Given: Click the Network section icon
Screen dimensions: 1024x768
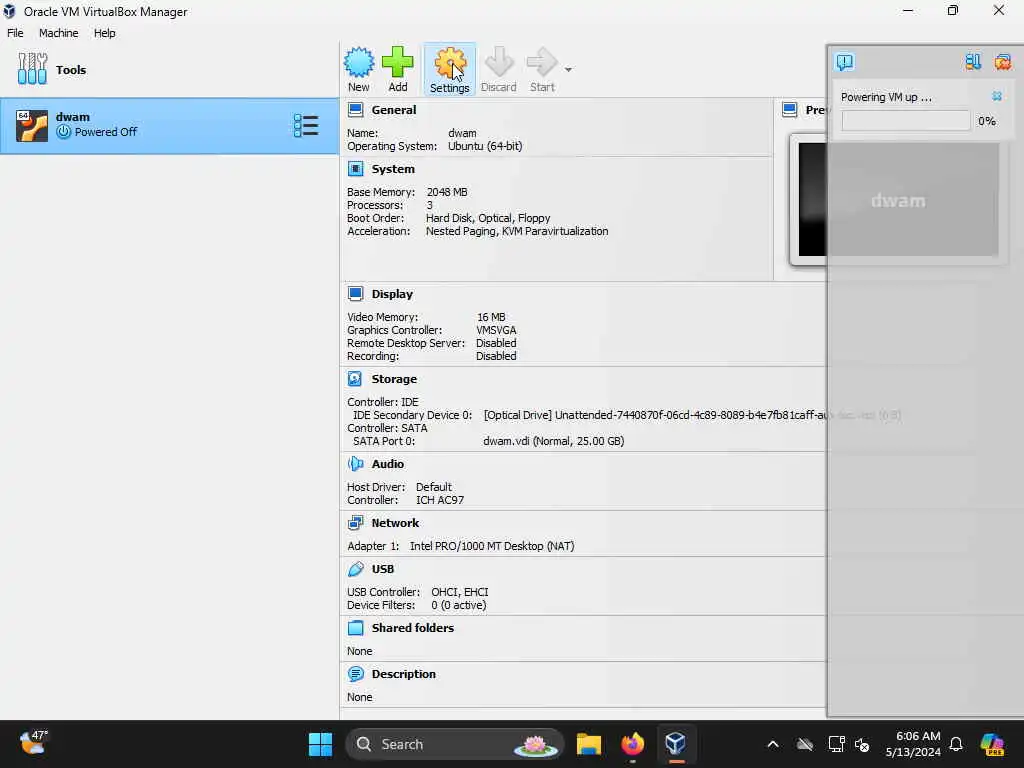Looking at the screenshot, I should 355,522.
